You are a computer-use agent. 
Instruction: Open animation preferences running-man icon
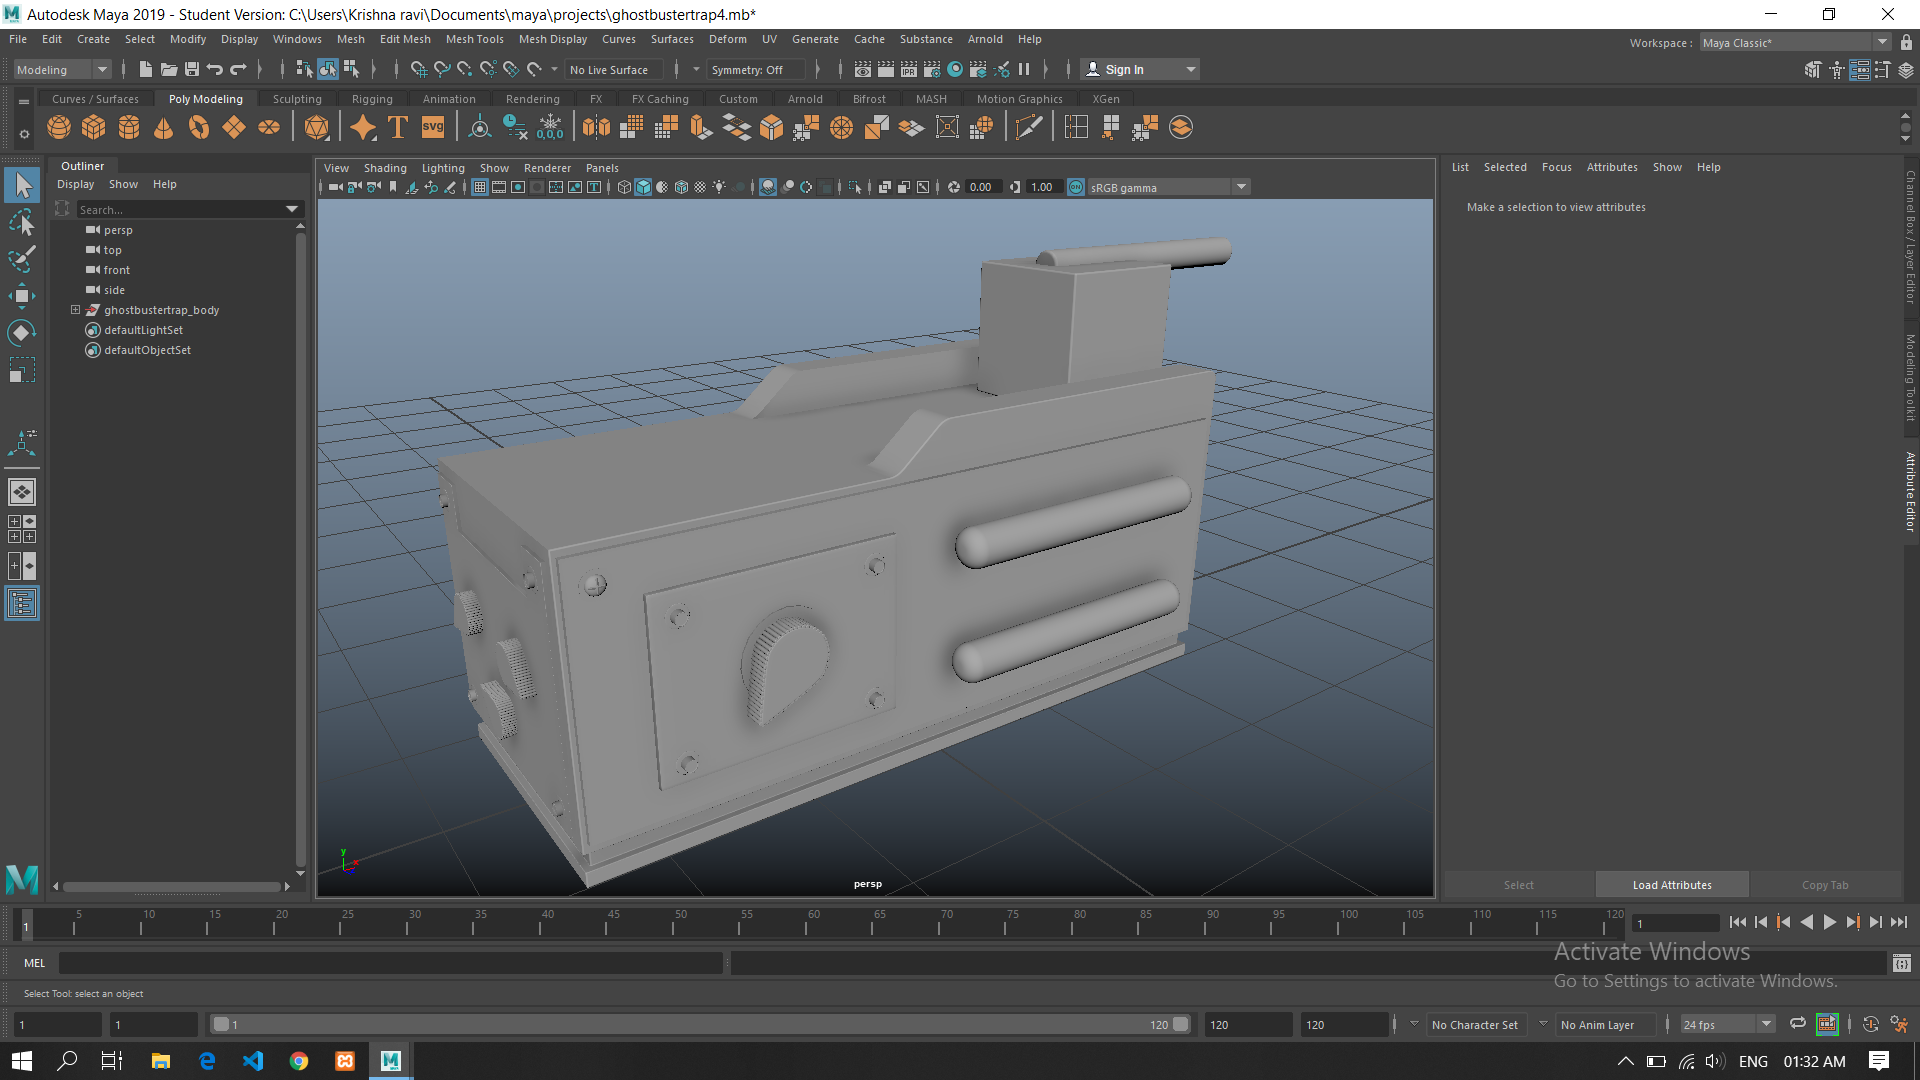tap(1899, 1024)
